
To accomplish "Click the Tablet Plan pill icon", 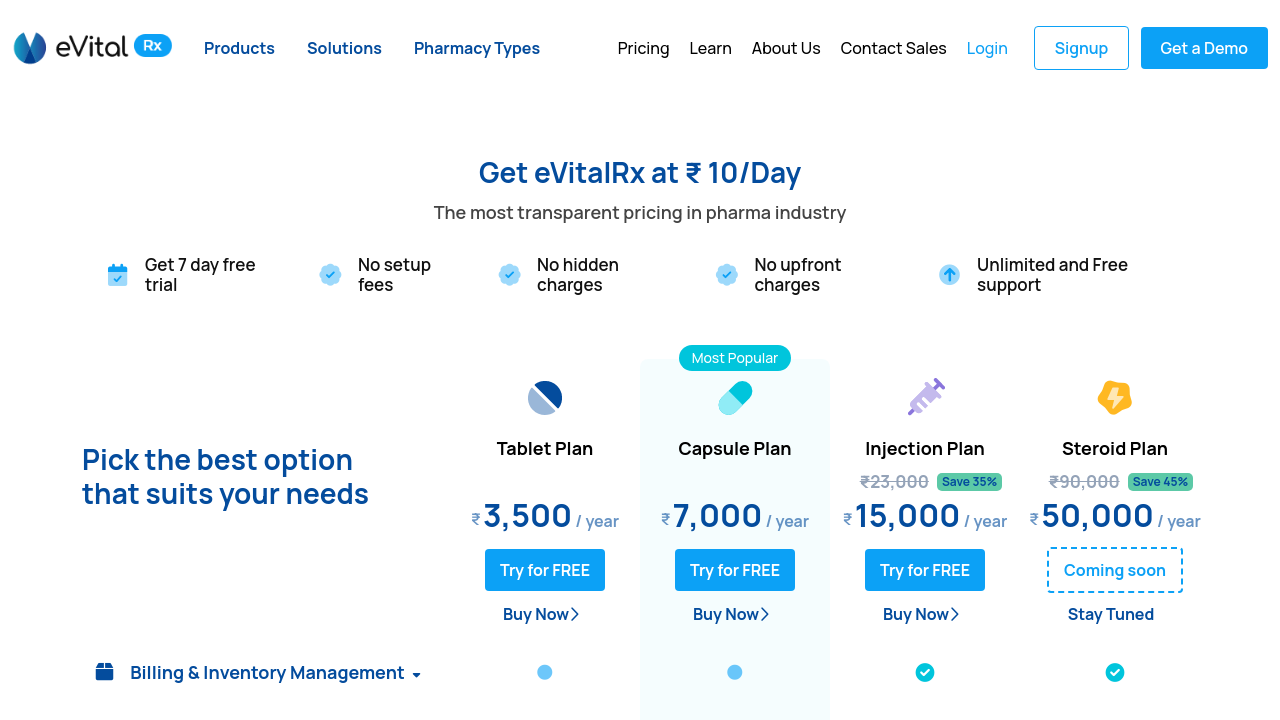I will click(x=545, y=398).
